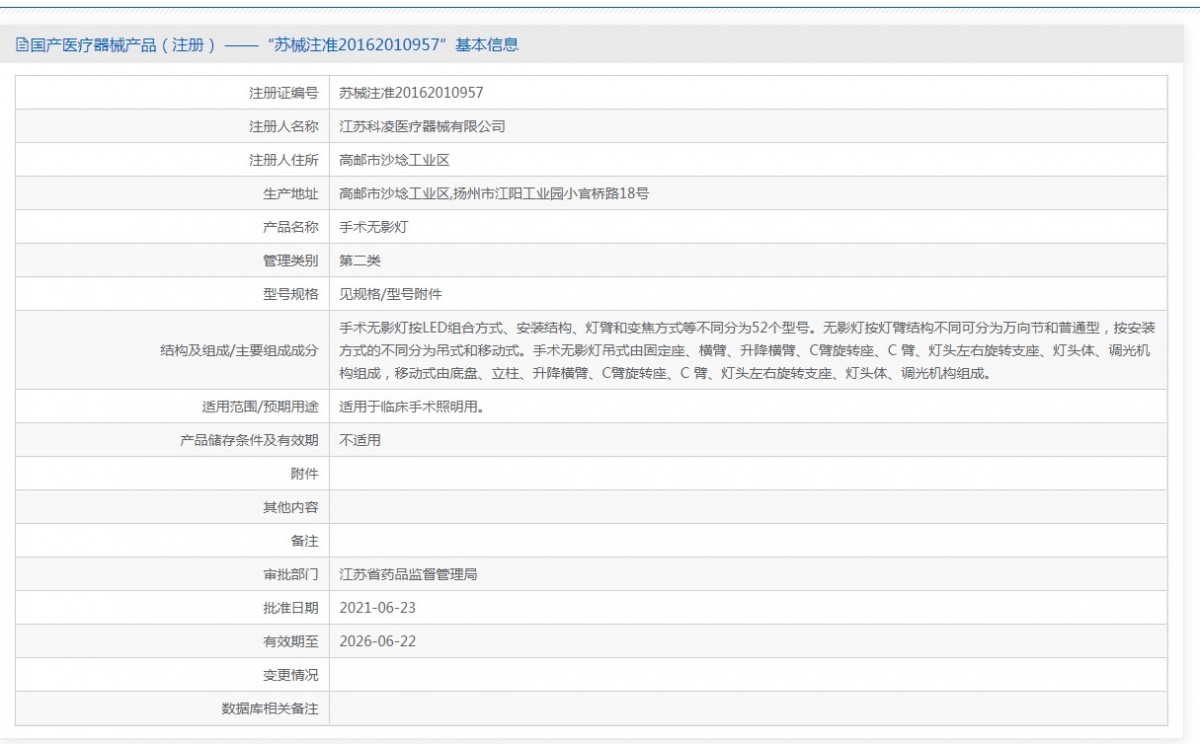Click the label 管理类别

291,260
